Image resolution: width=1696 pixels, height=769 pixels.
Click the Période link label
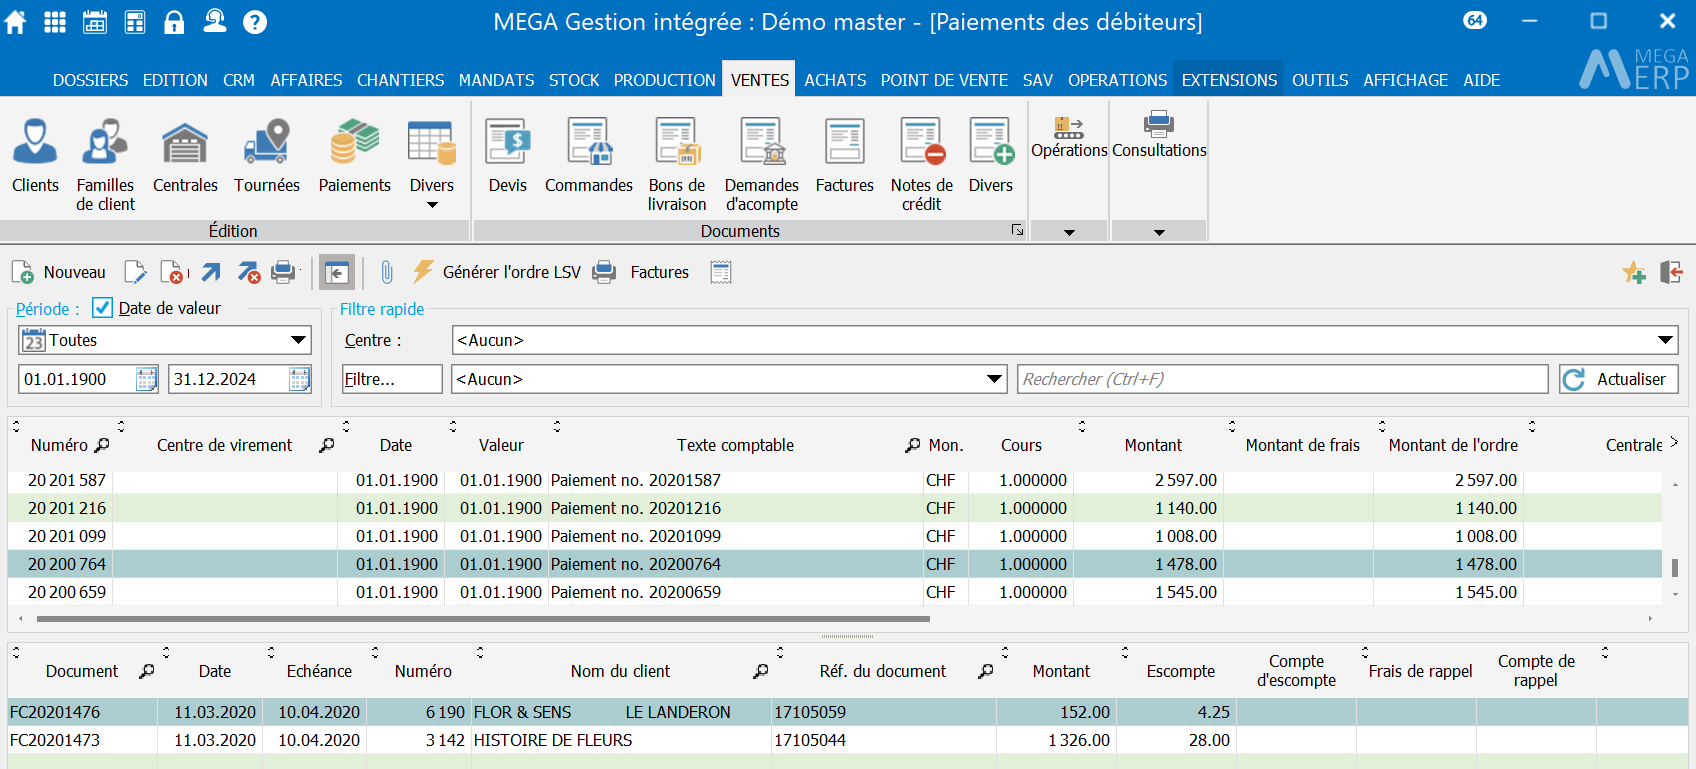(x=47, y=309)
